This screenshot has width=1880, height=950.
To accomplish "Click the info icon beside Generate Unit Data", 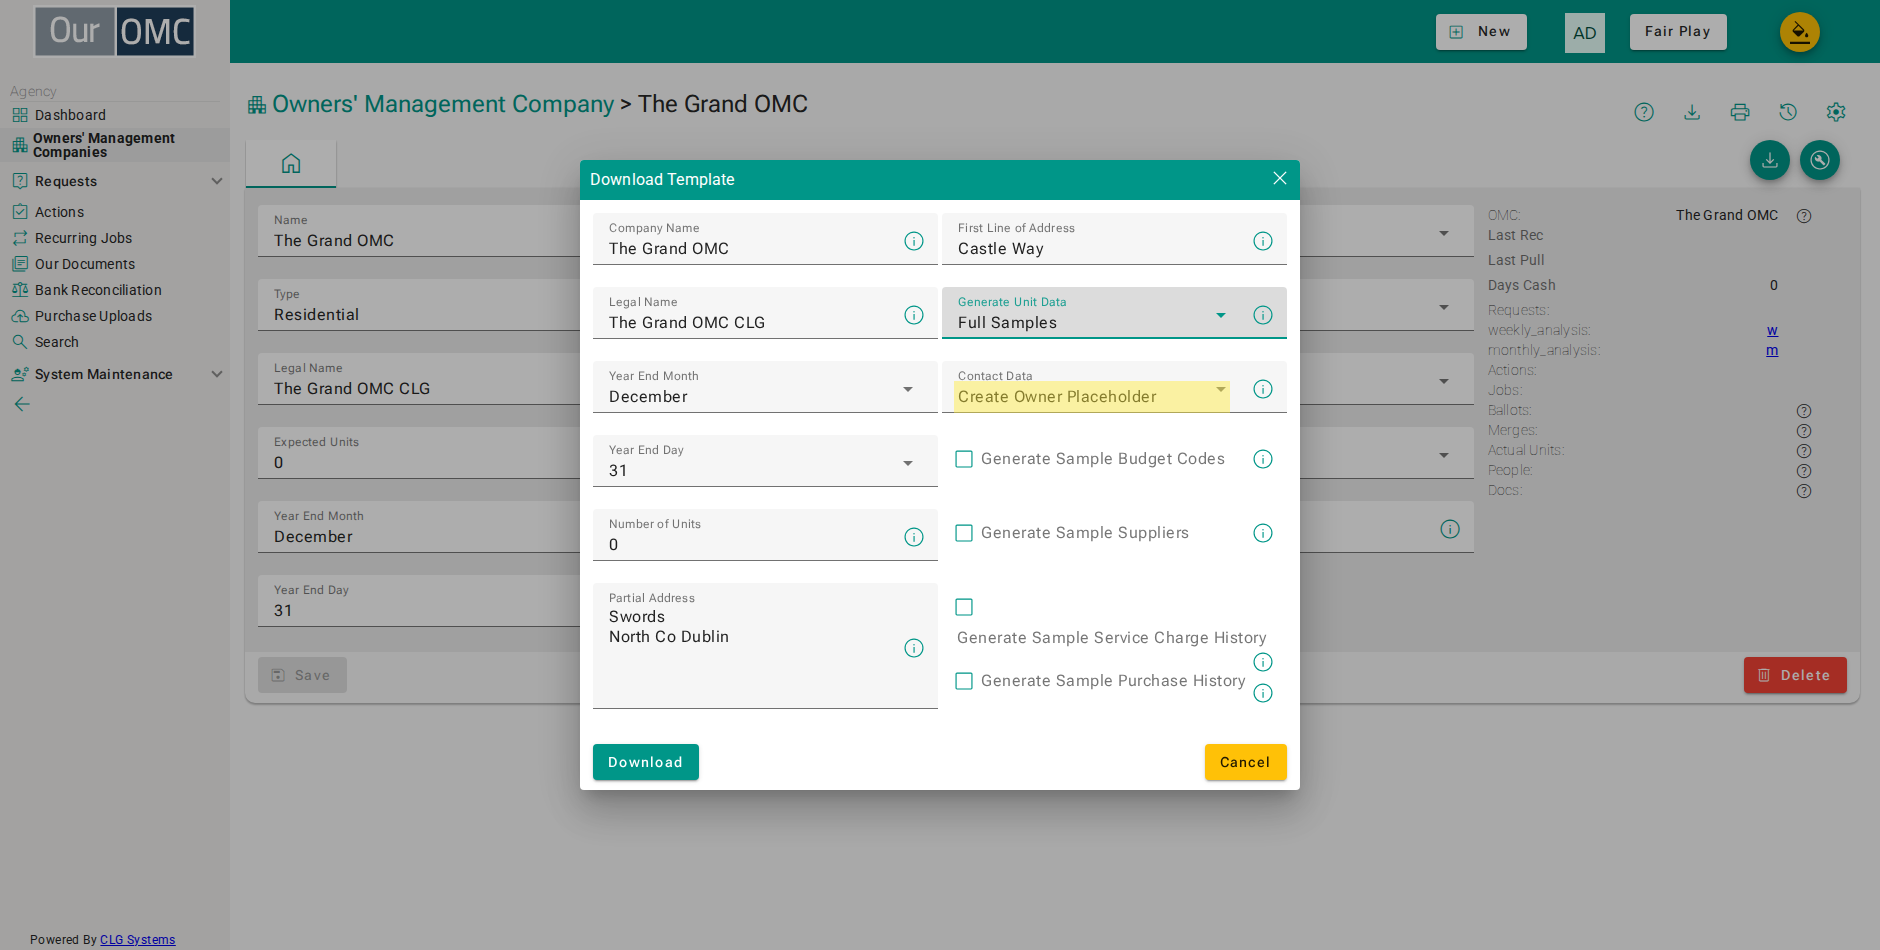I will click(x=1263, y=315).
